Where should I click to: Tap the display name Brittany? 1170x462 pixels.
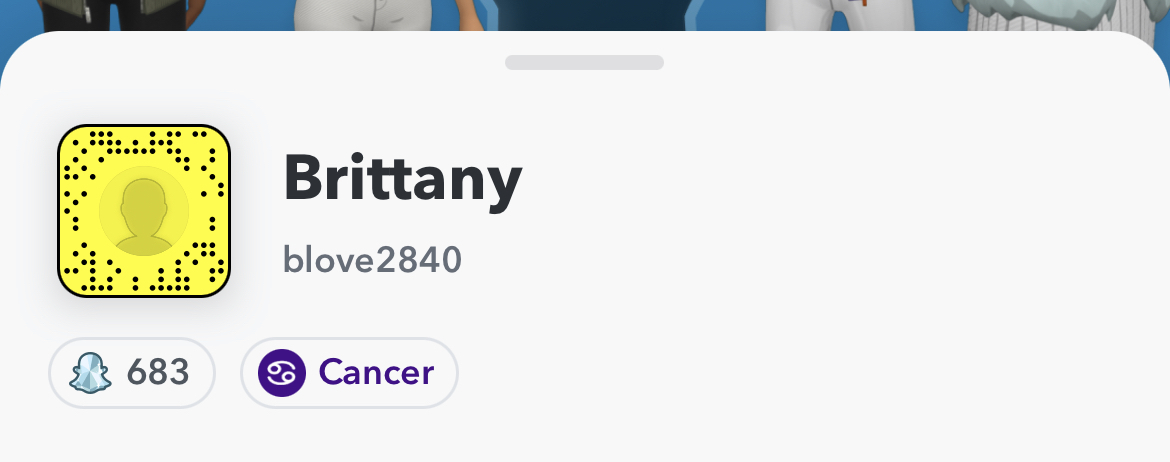[402, 179]
